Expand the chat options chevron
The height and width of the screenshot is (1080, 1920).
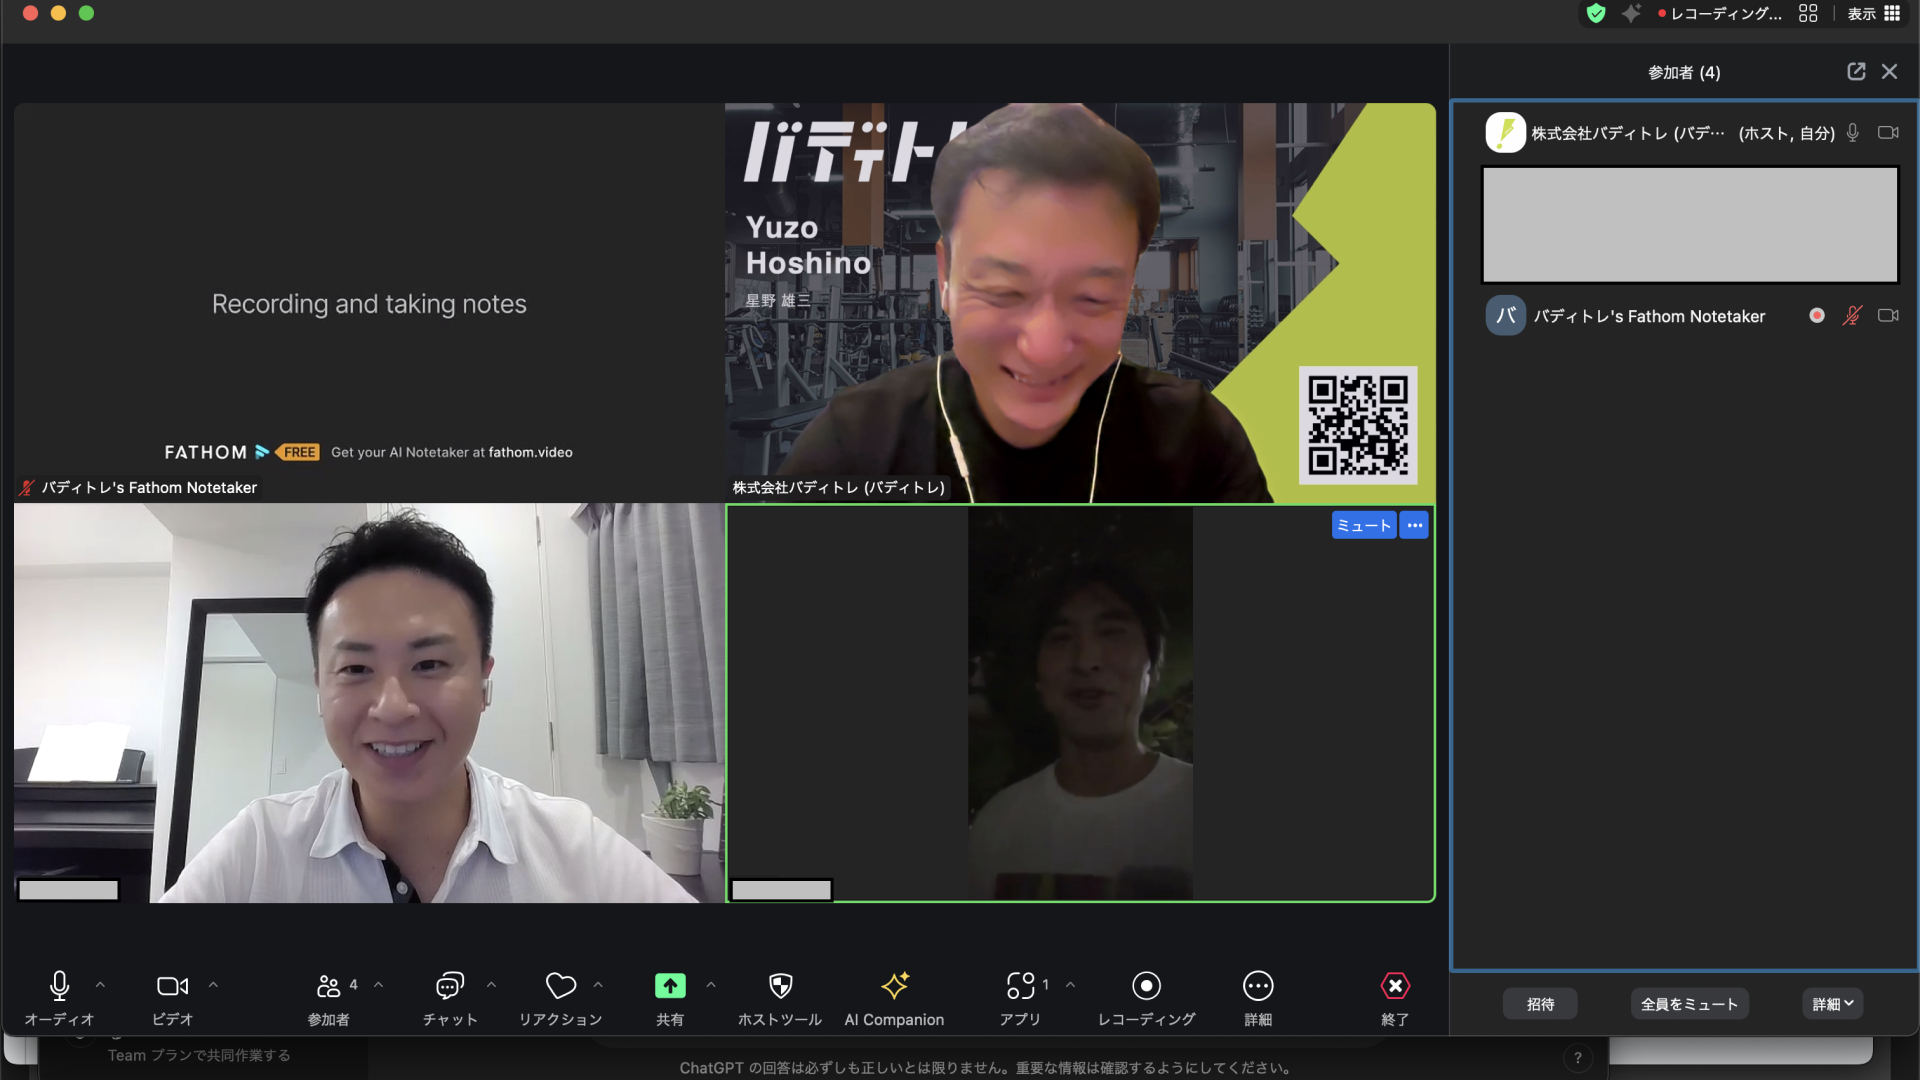pos(491,985)
